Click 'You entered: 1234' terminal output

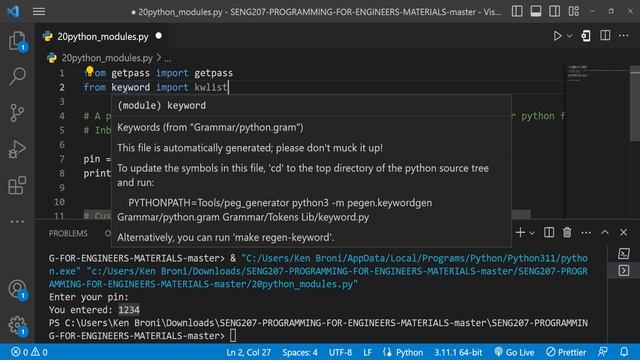point(94,310)
